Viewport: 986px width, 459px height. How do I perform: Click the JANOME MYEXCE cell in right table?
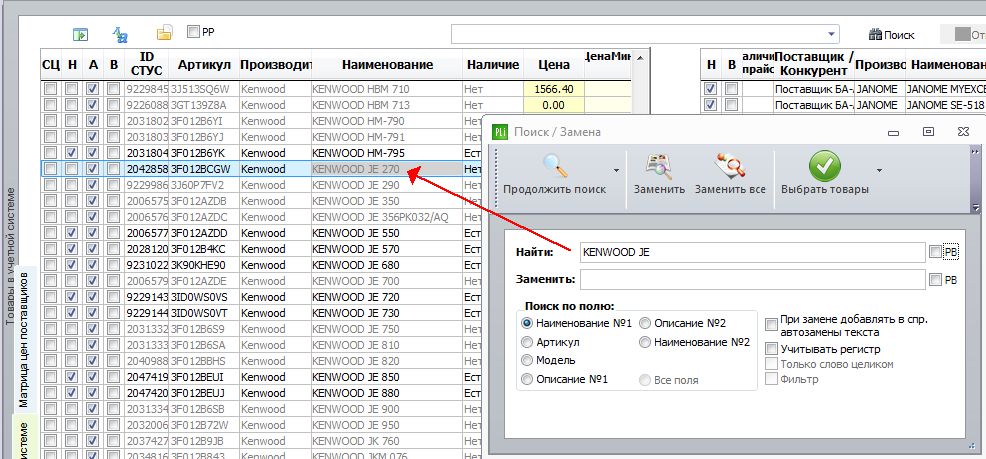tap(945, 89)
